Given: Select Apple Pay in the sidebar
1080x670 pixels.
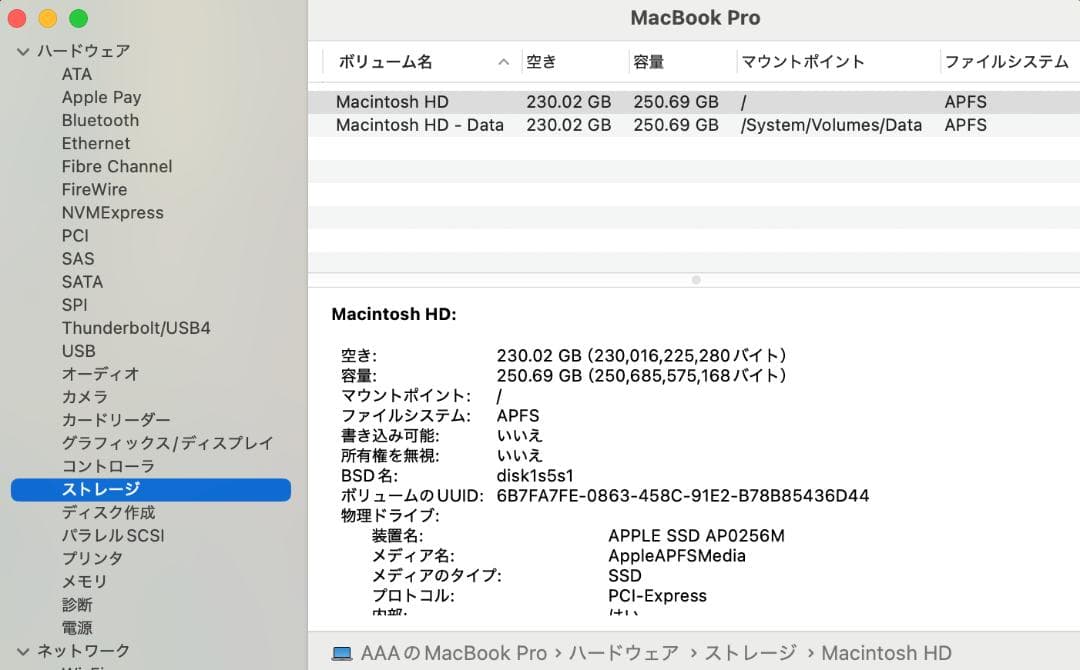Looking at the screenshot, I should [101, 97].
